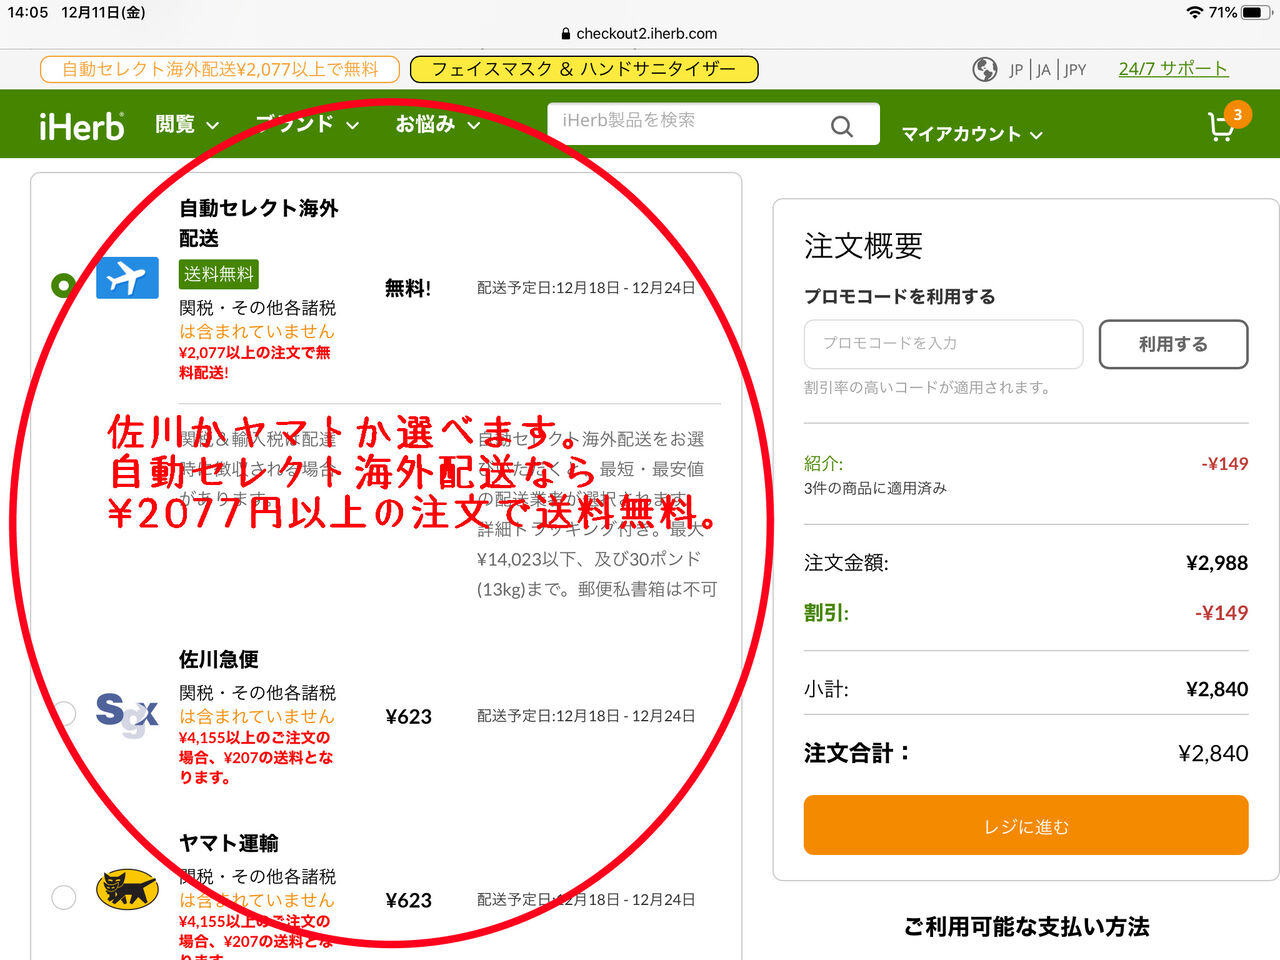Open the shopping cart icon
The image size is (1280, 960).
1222,126
